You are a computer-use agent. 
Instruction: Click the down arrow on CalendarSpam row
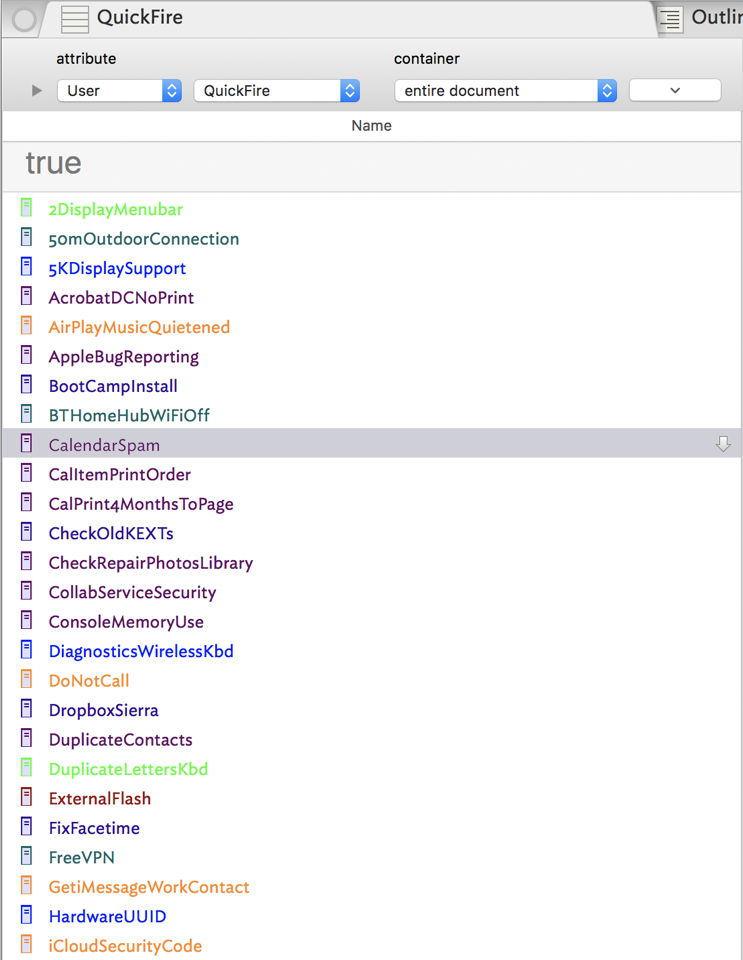723,444
